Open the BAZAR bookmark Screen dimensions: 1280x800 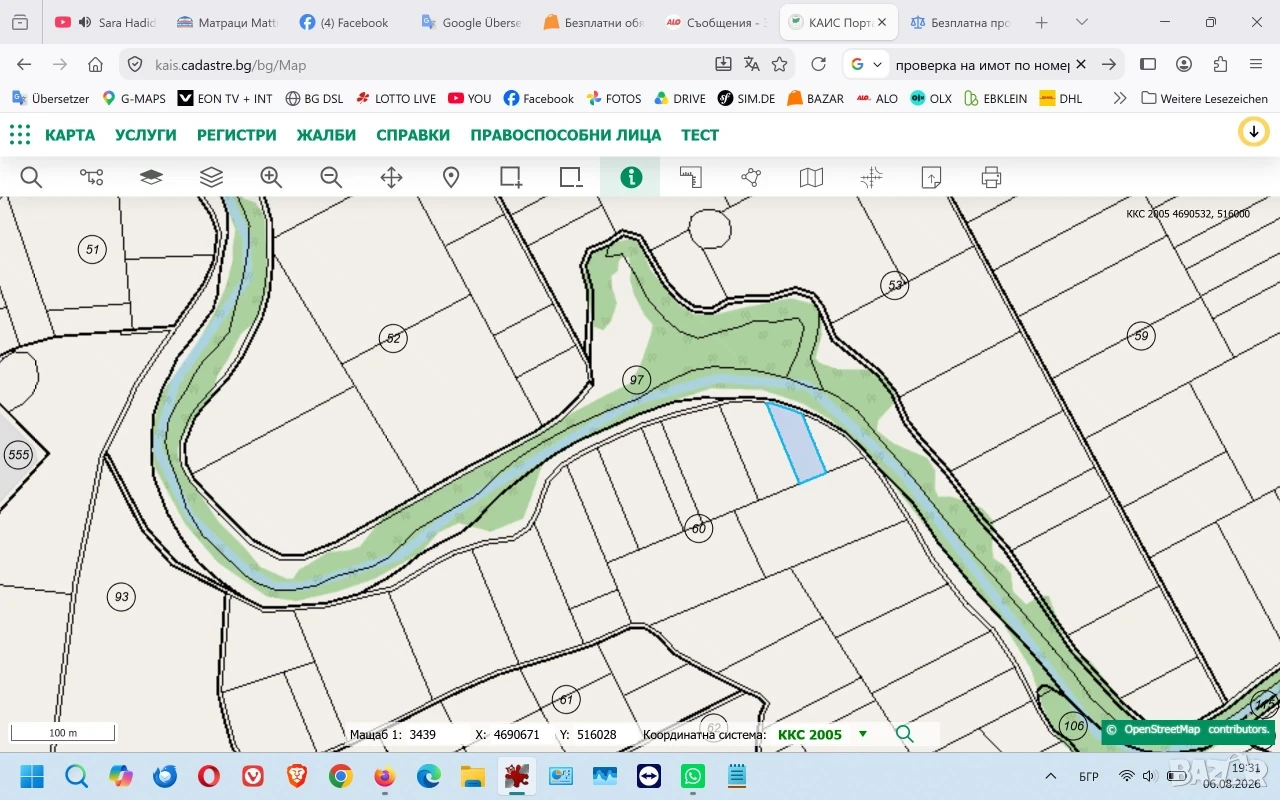815,98
